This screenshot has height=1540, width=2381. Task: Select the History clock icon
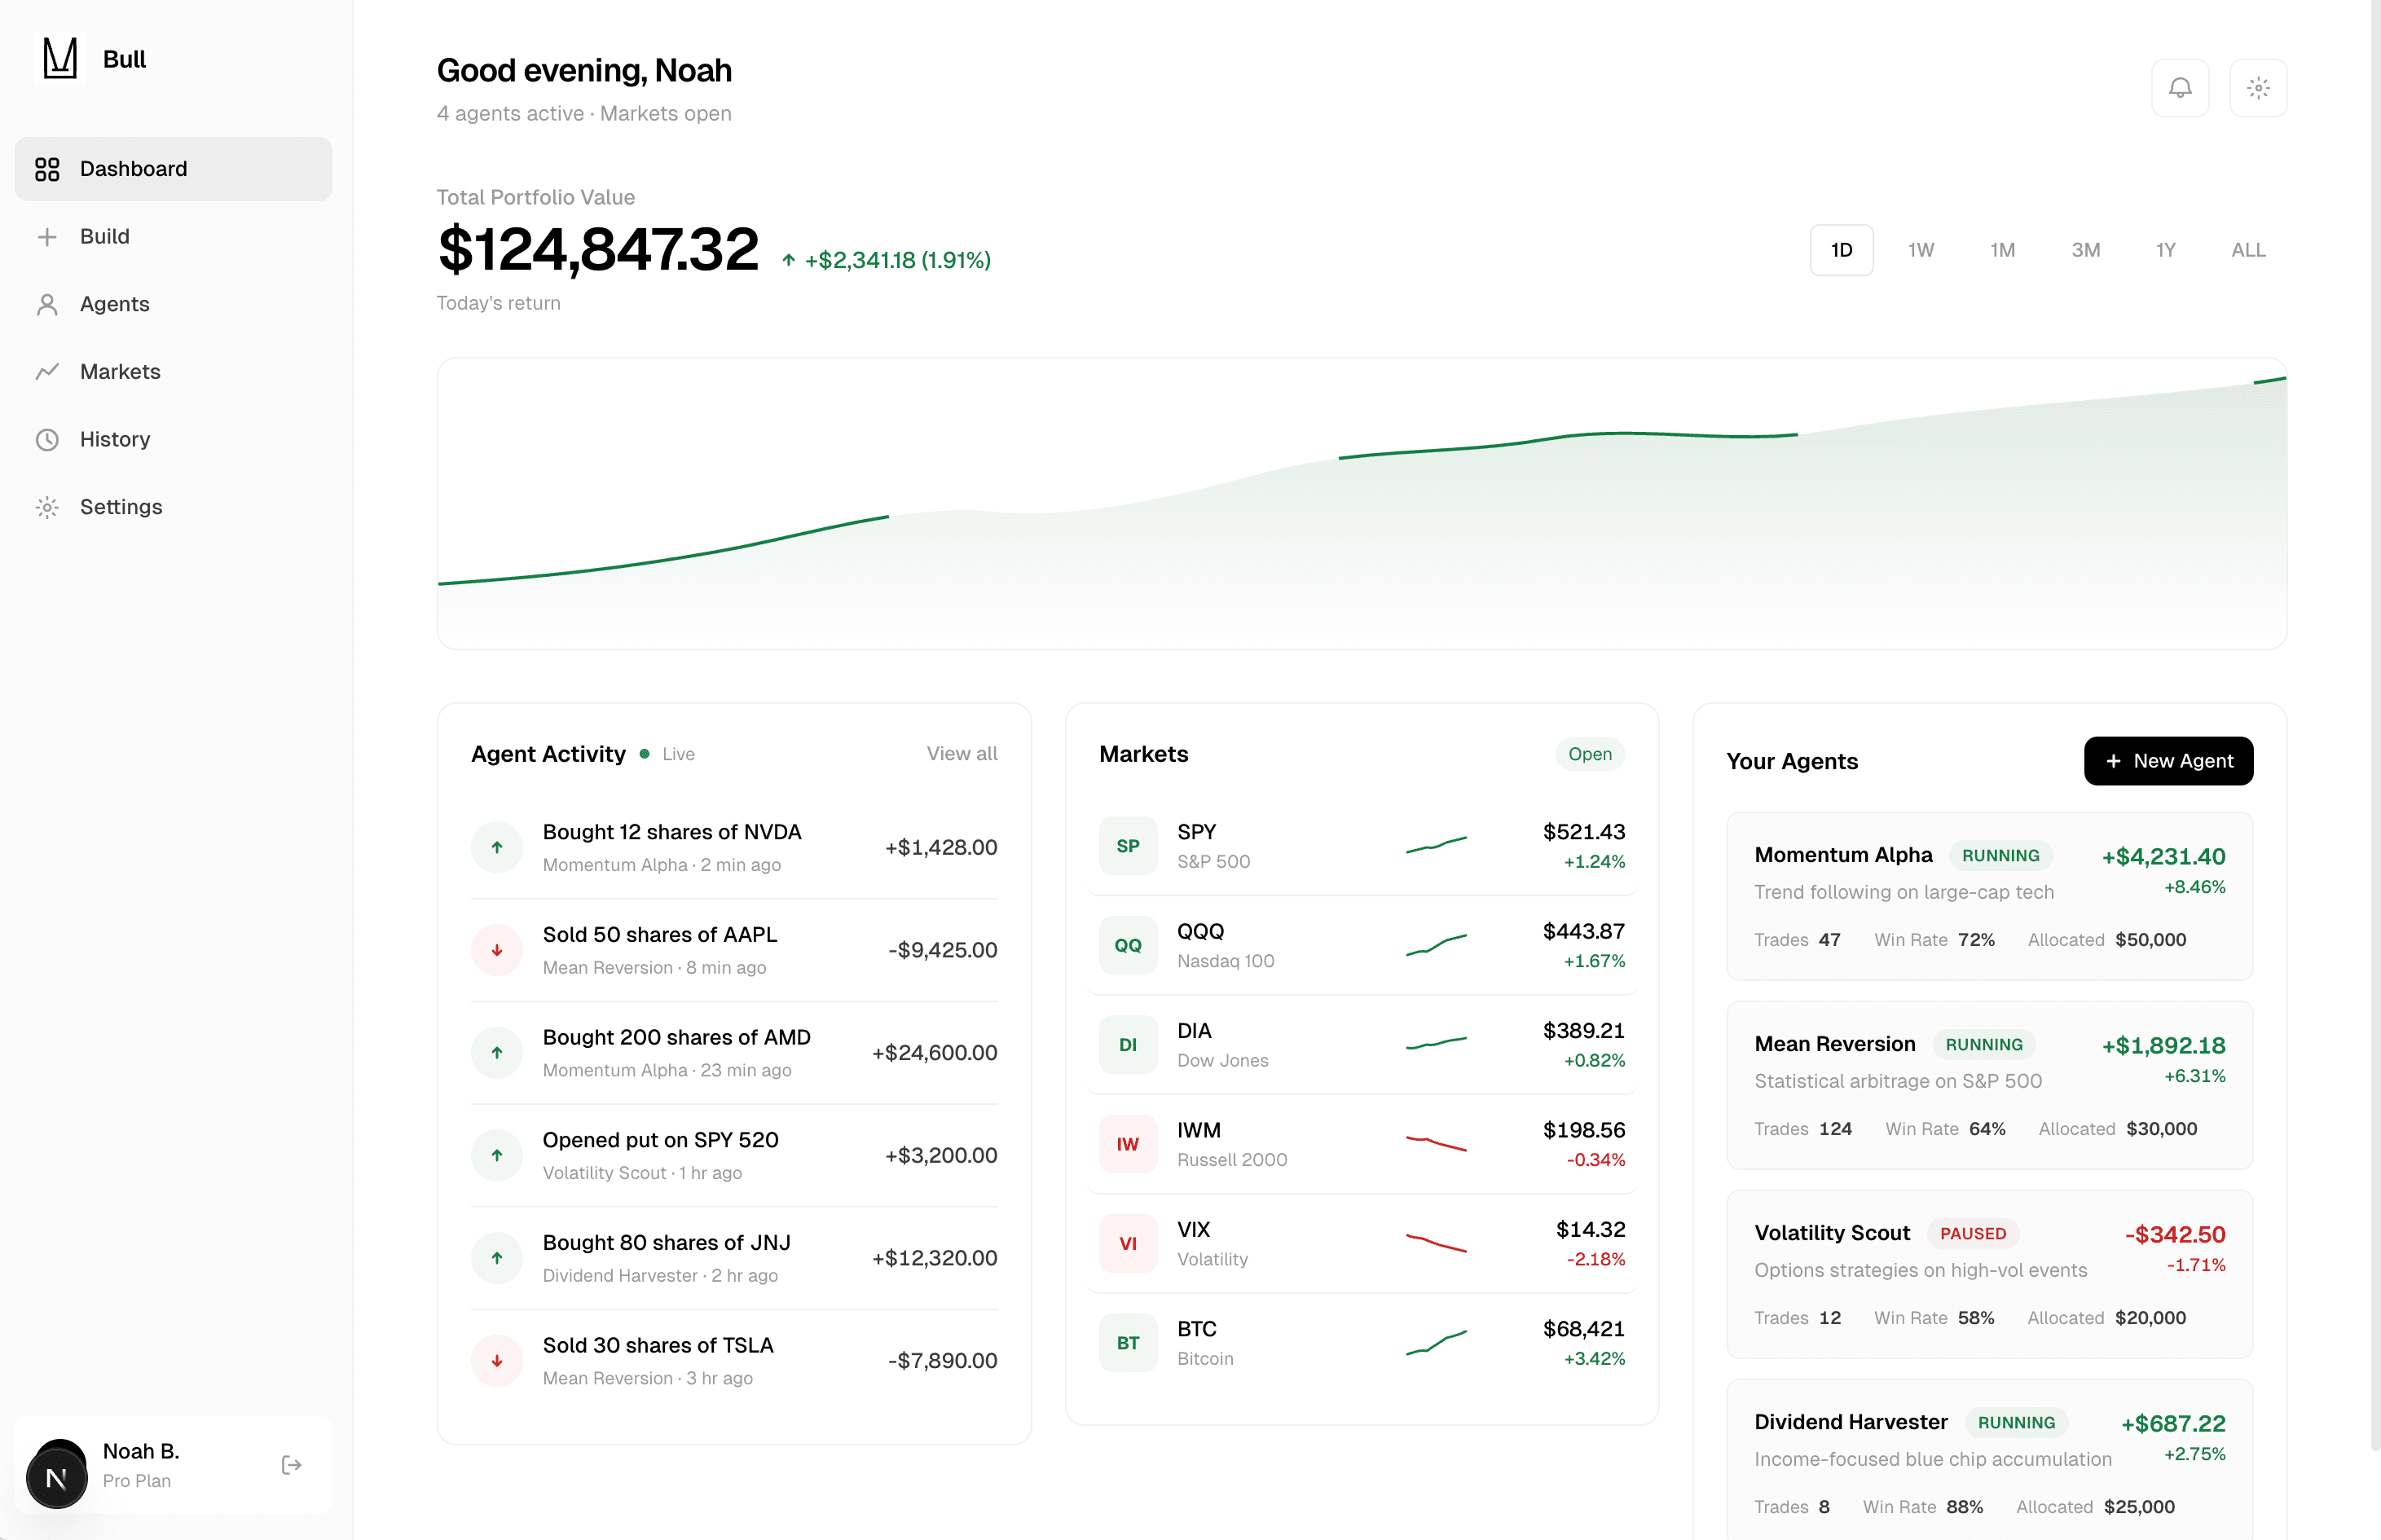click(47, 439)
